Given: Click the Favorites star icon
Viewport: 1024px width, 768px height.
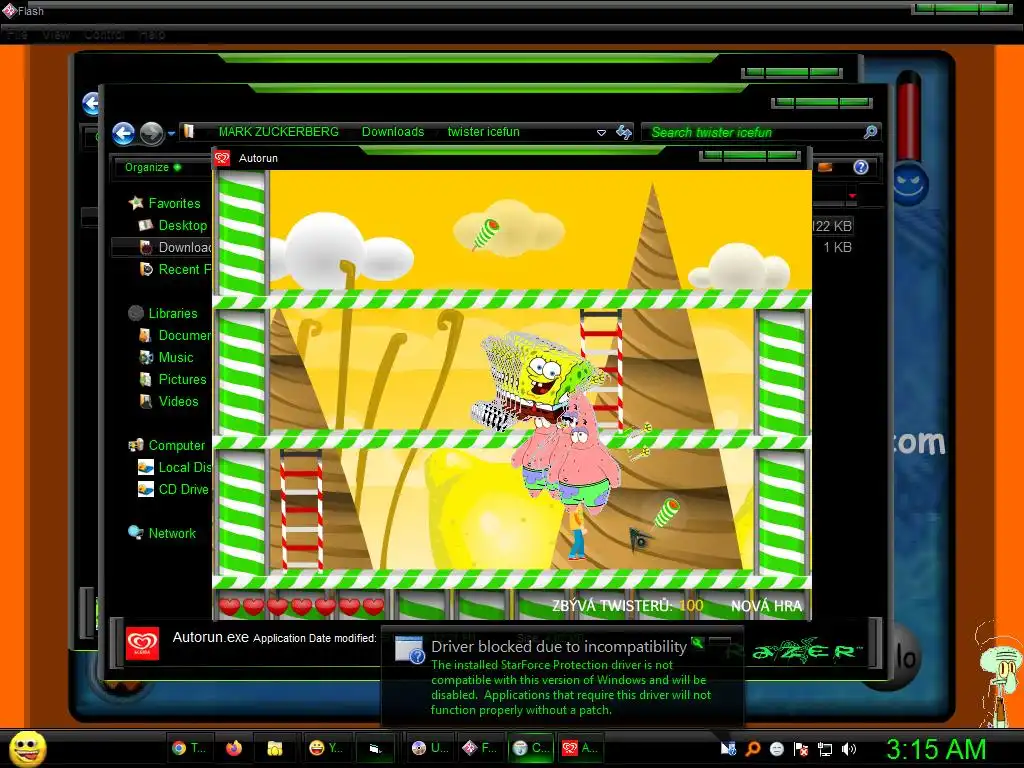Looking at the screenshot, I should (x=136, y=203).
